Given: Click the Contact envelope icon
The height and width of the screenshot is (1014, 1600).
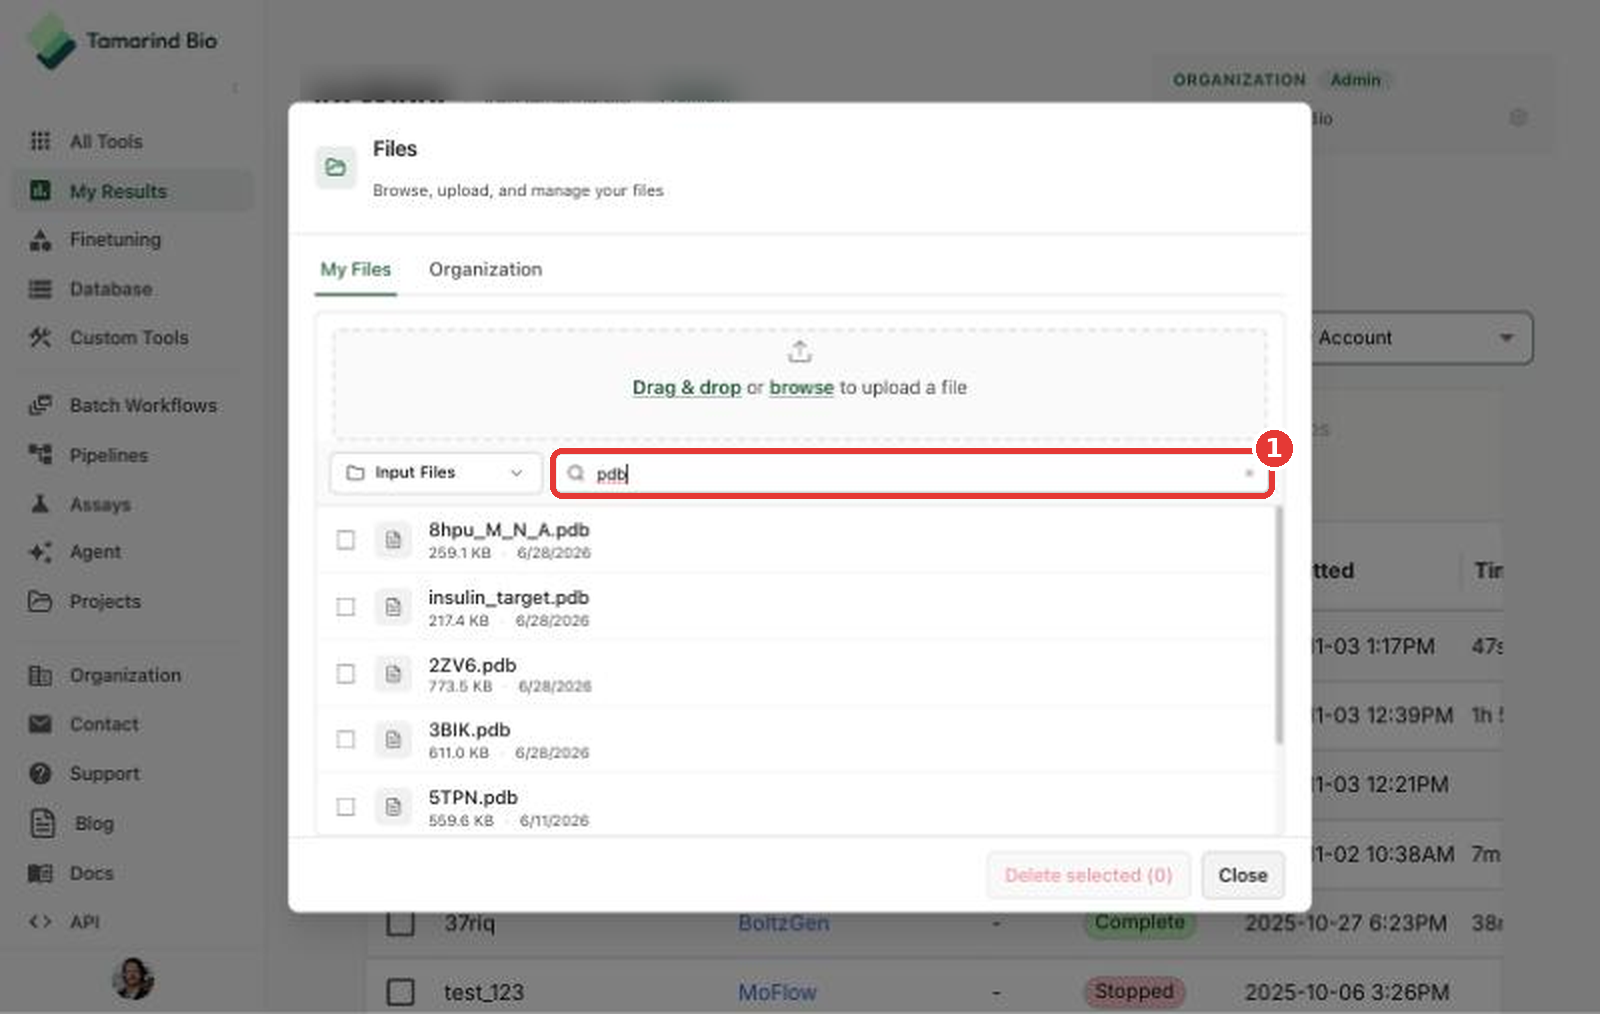Looking at the screenshot, I should [x=40, y=724].
